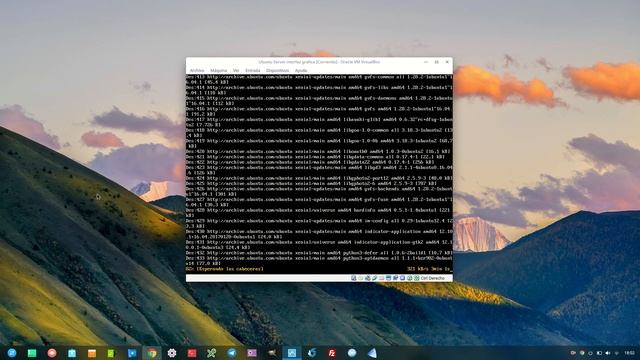
Task: Open the green crossed-tools icon on the taskbar
Action: click(211, 353)
